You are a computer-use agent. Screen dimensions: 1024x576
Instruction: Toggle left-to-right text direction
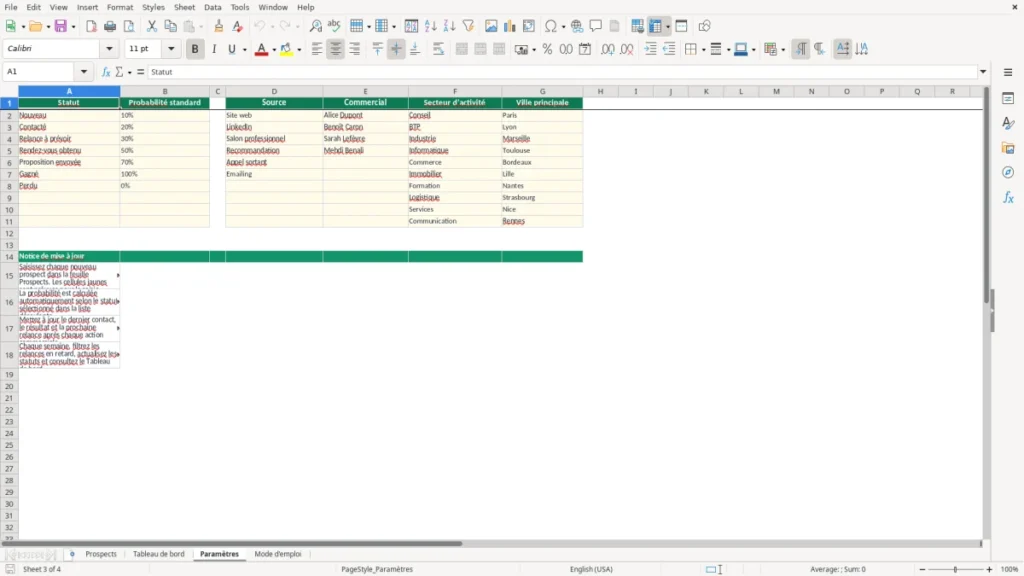801,49
